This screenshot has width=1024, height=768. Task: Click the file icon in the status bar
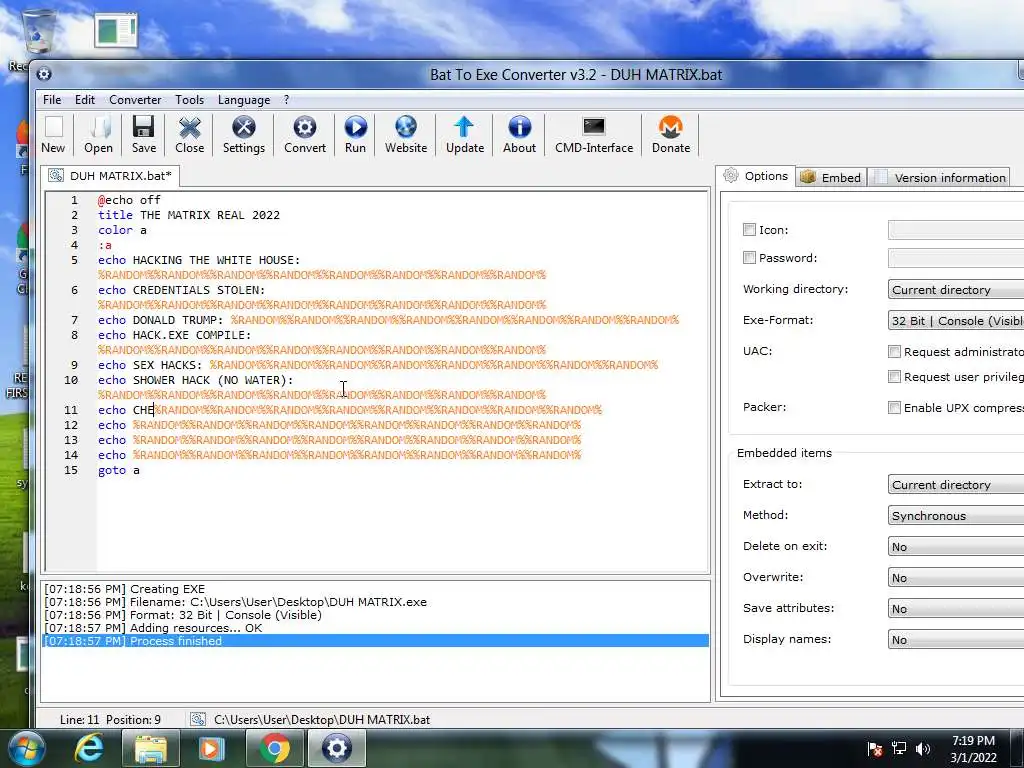click(x=197, y=719)
